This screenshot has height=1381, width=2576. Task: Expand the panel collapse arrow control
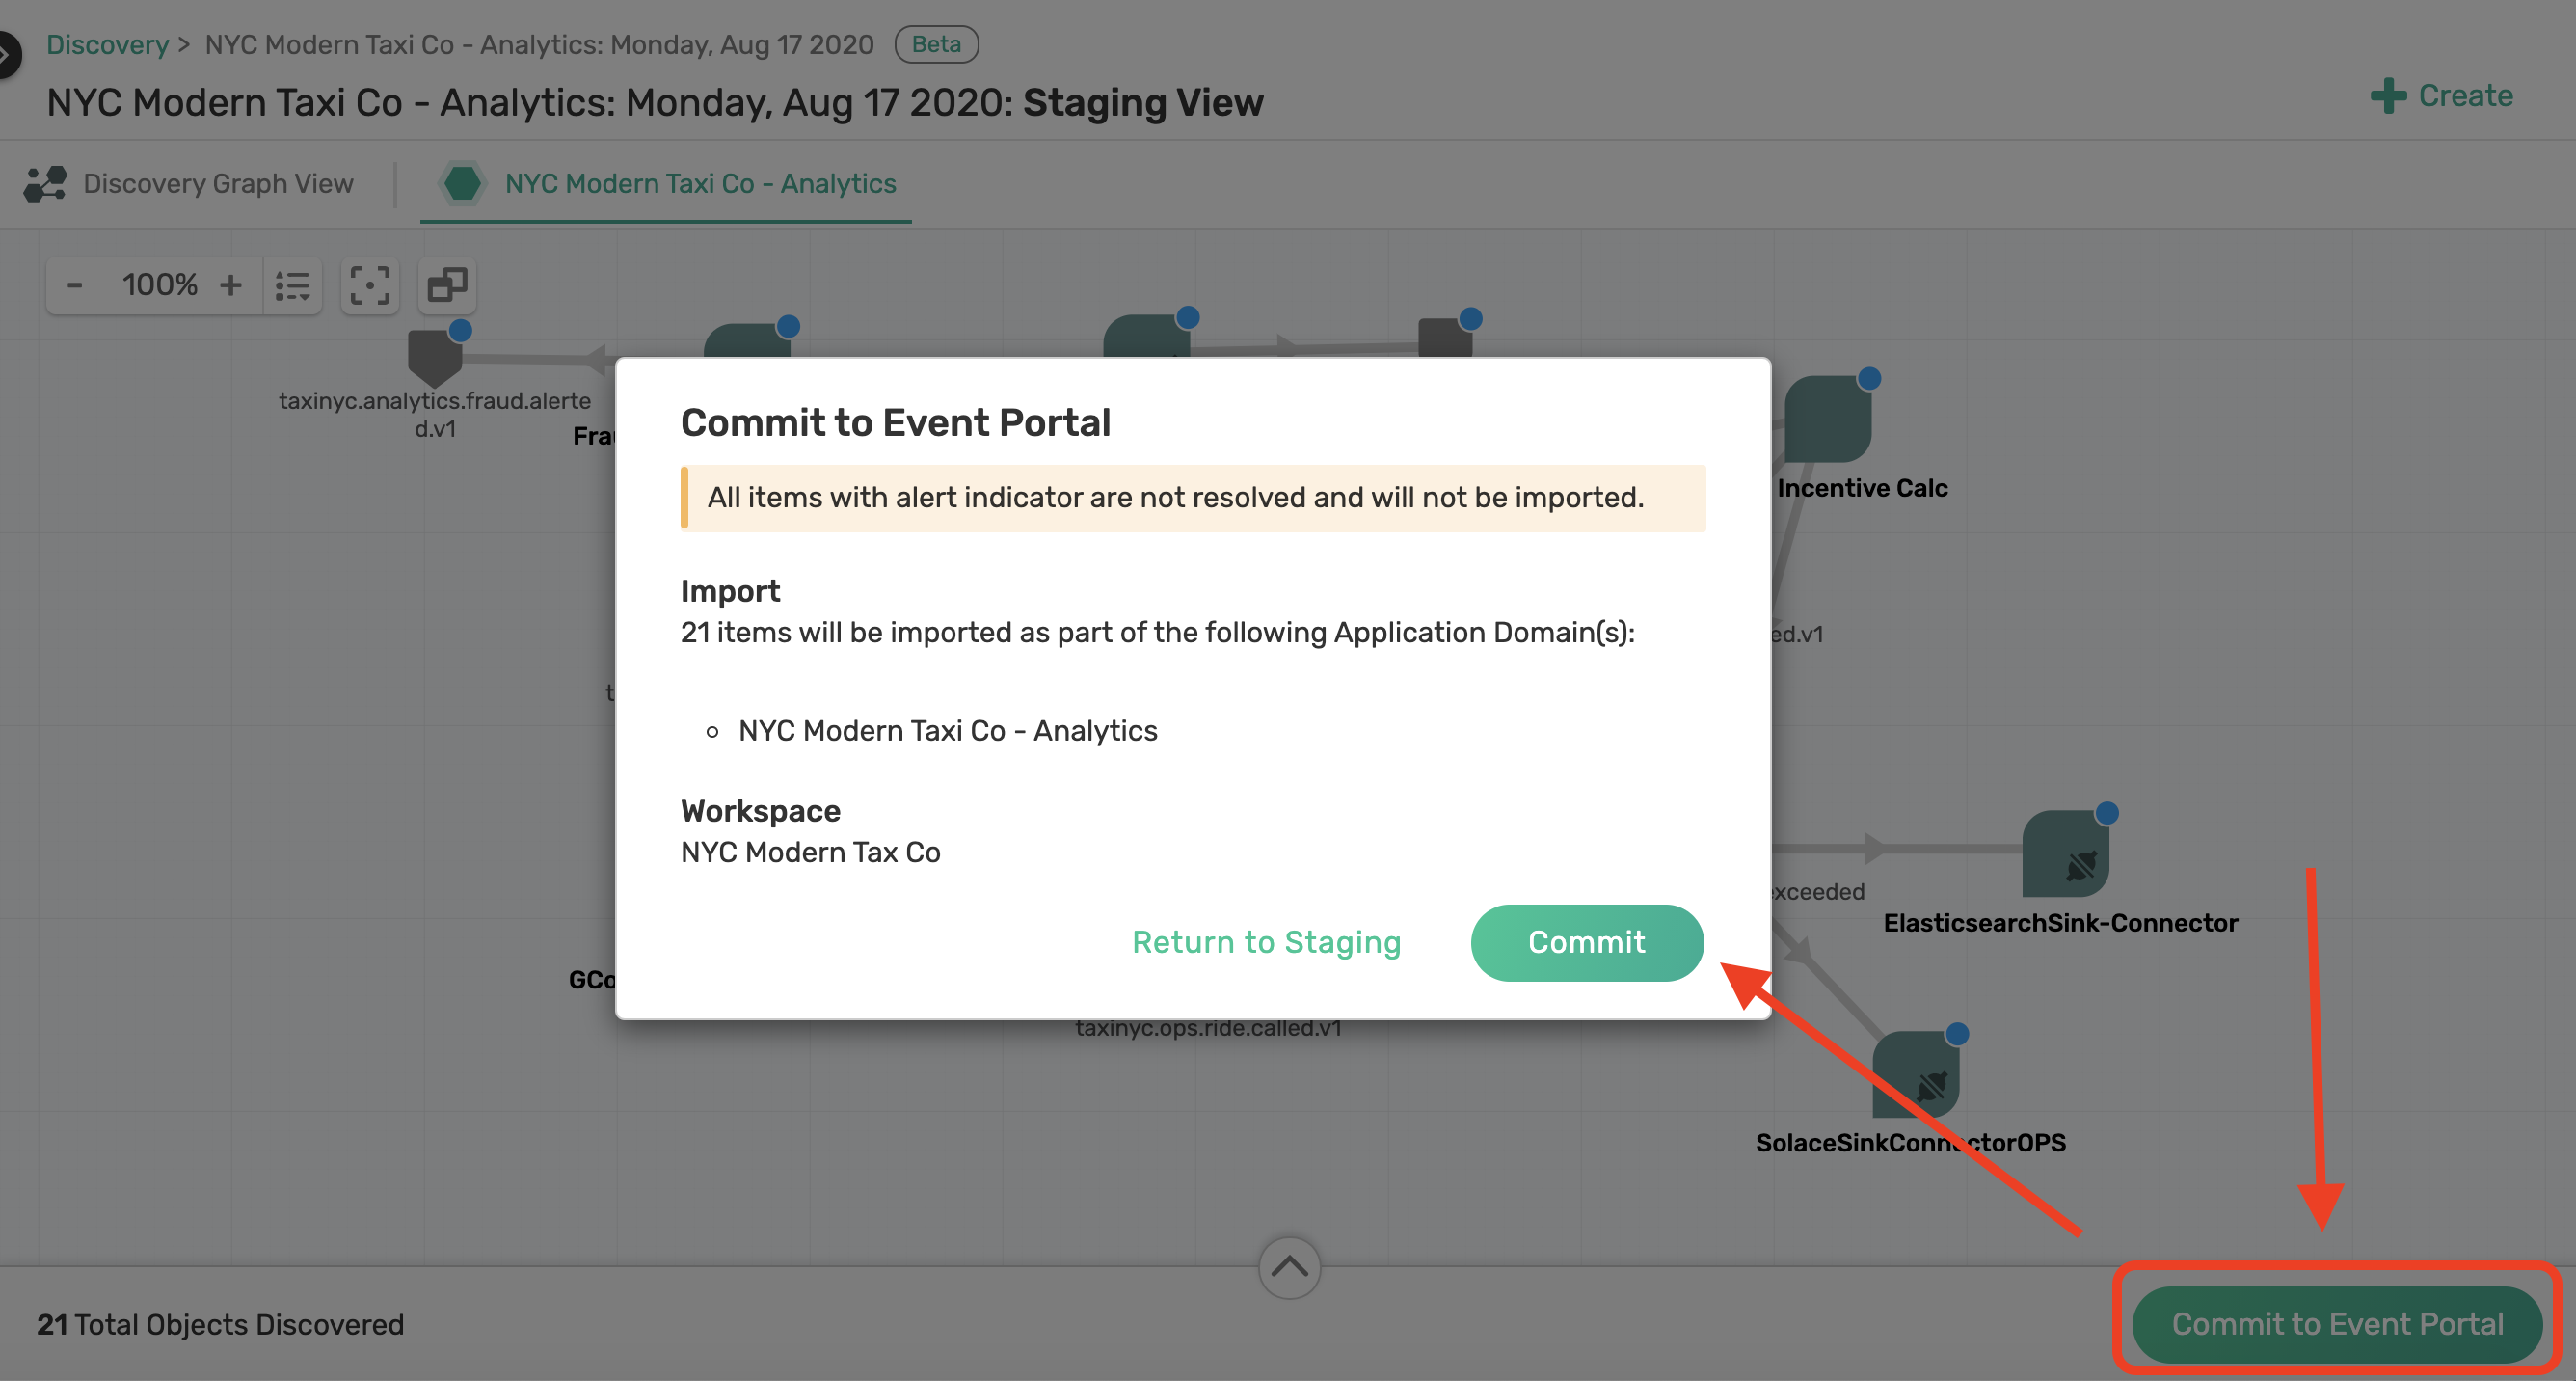pyautogui.click(x=1288, y=1265)
